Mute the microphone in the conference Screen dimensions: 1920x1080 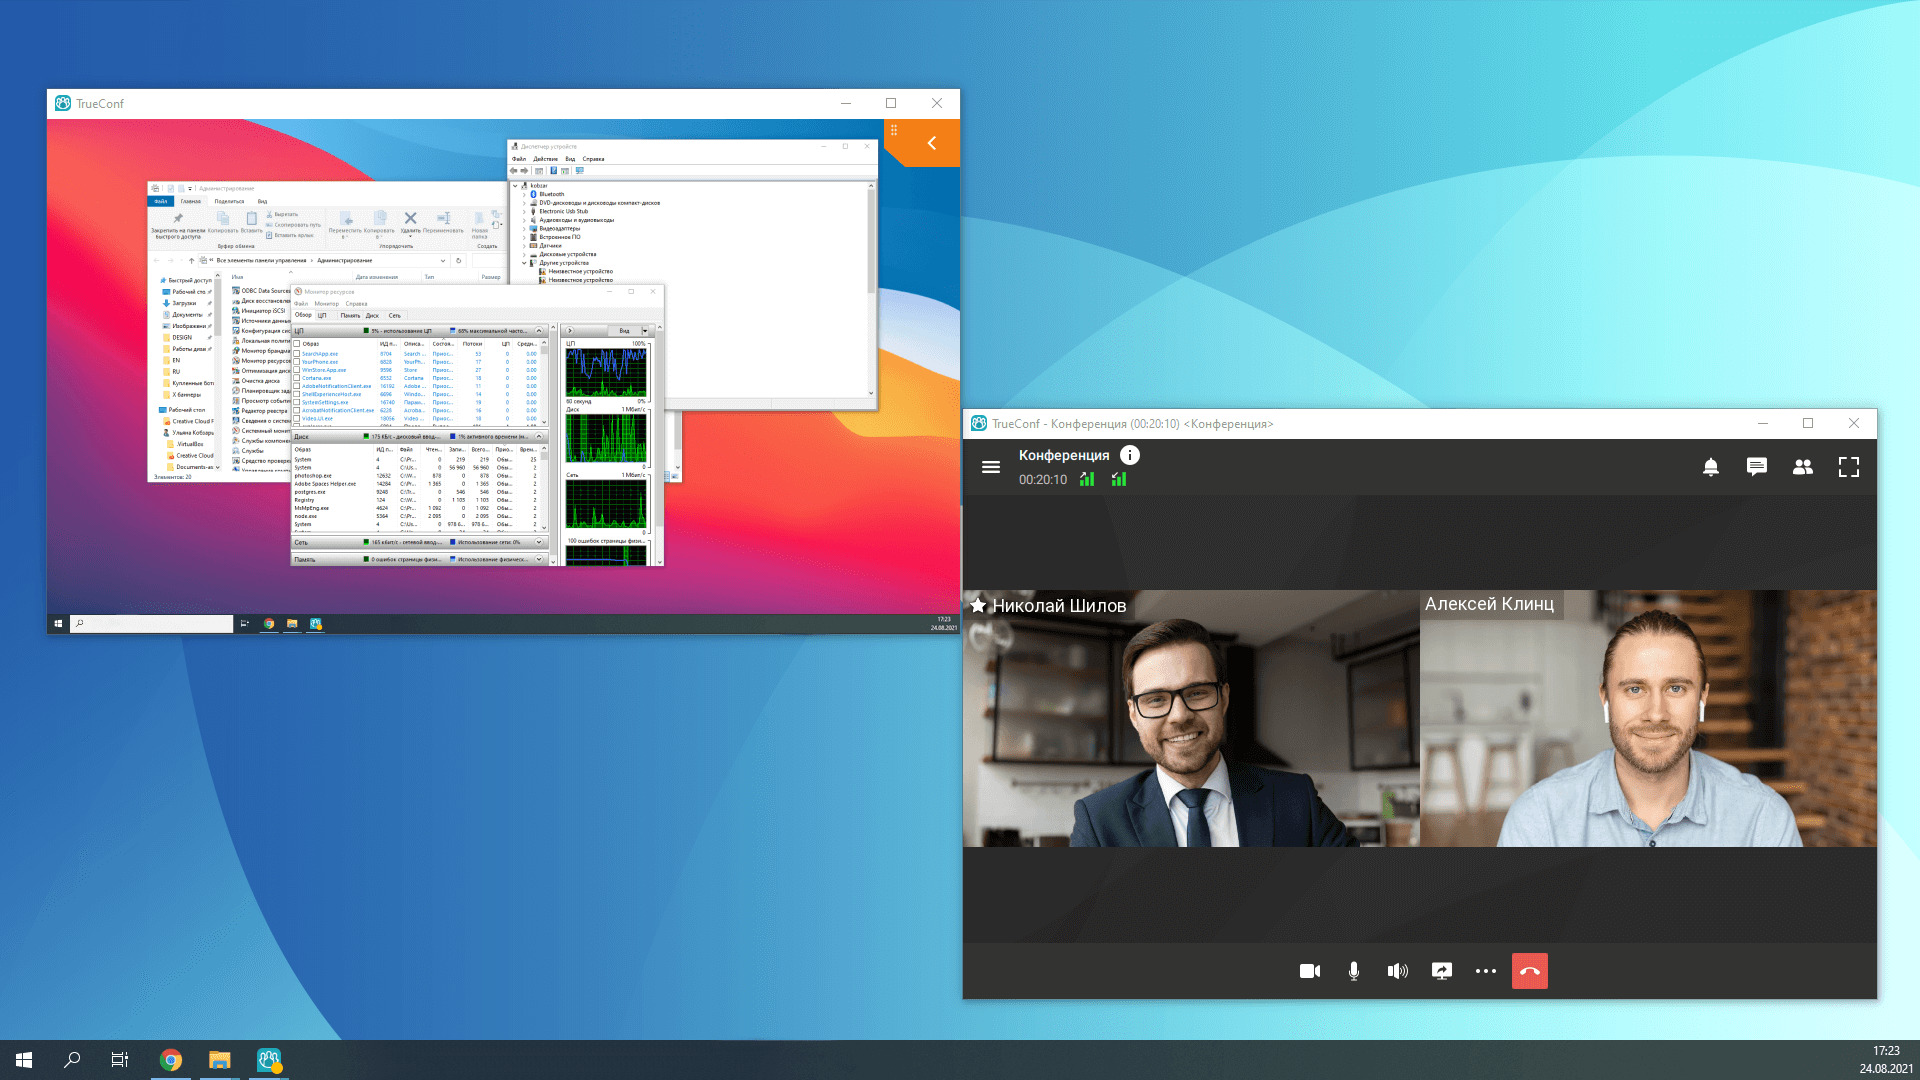click(1354, 971)
